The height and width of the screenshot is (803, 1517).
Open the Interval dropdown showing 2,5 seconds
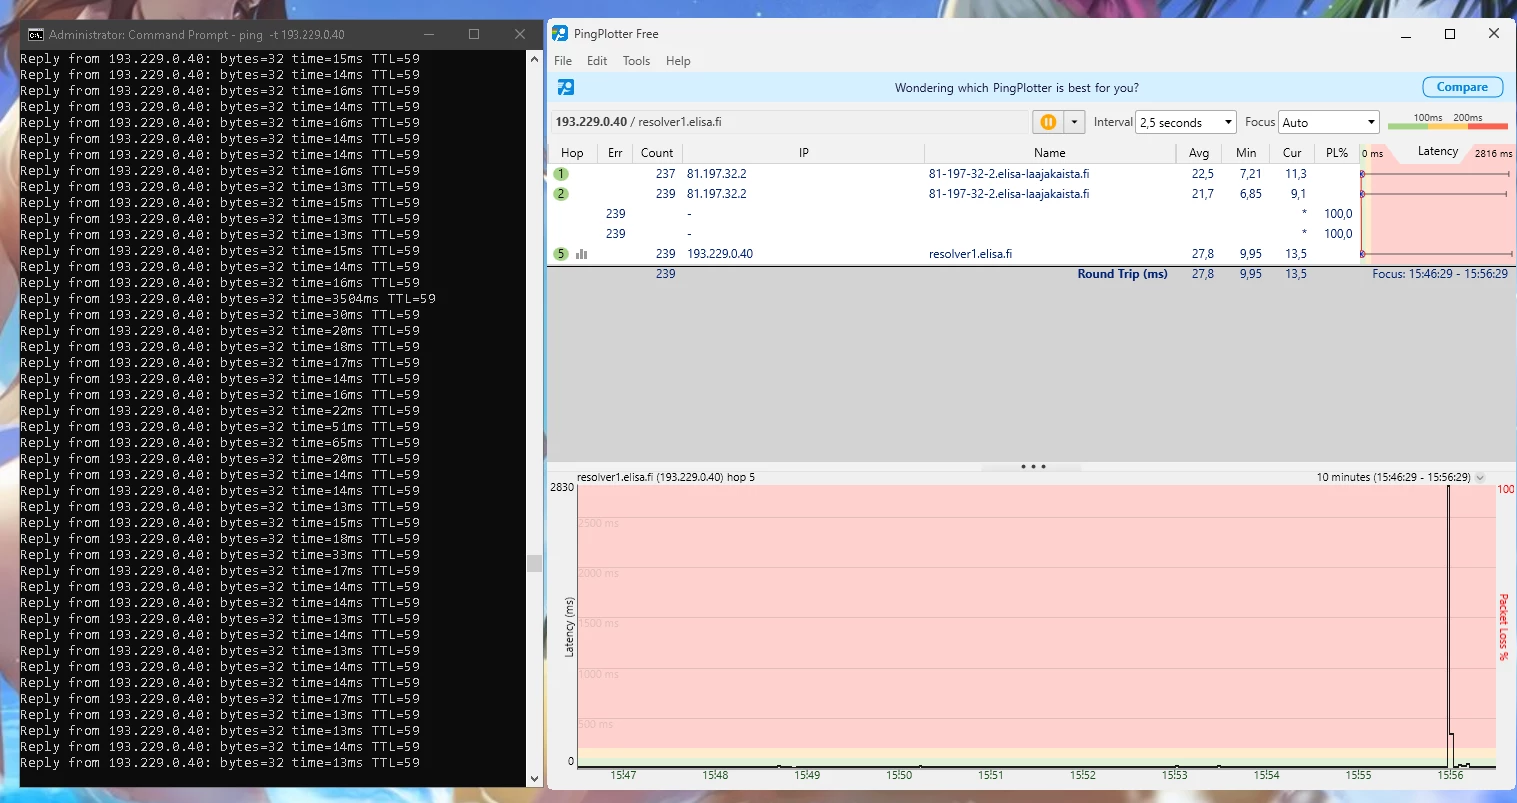pos(1186,122)
